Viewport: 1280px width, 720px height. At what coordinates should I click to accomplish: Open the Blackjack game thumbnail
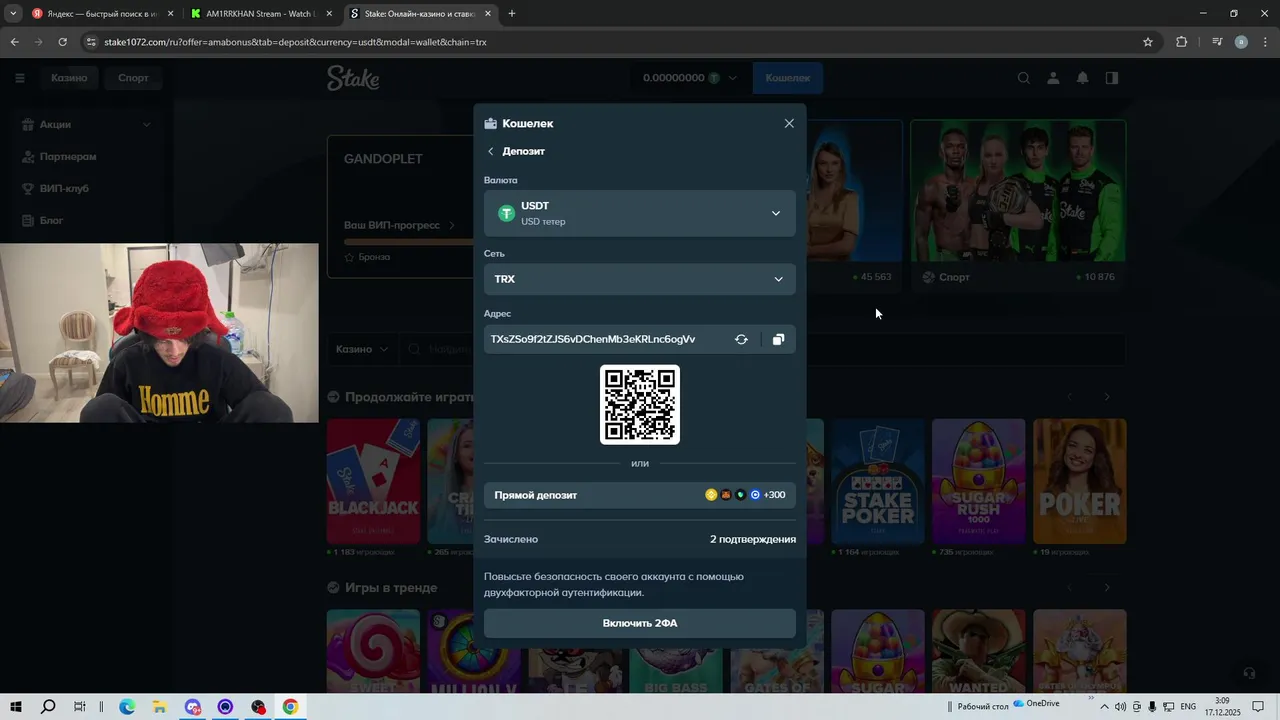point(373,481)
